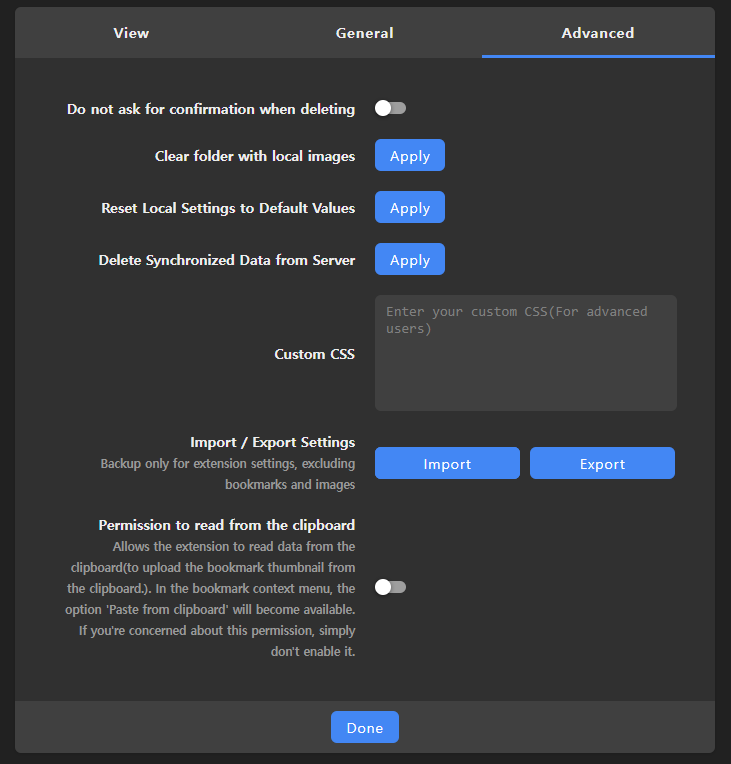Viewport: 731px width, 764px height.
Task: Click into the Custom CSS text area
Action: [526, 353]
